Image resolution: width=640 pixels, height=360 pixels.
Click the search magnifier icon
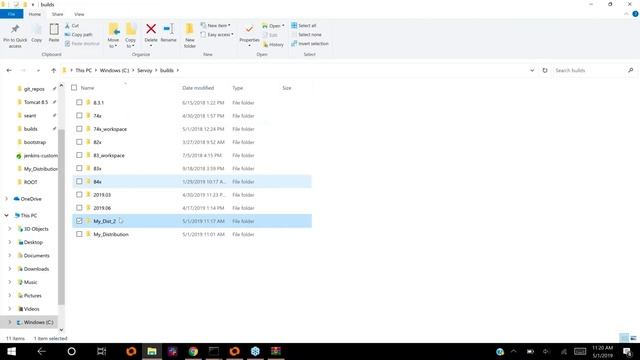click(631, 71)
